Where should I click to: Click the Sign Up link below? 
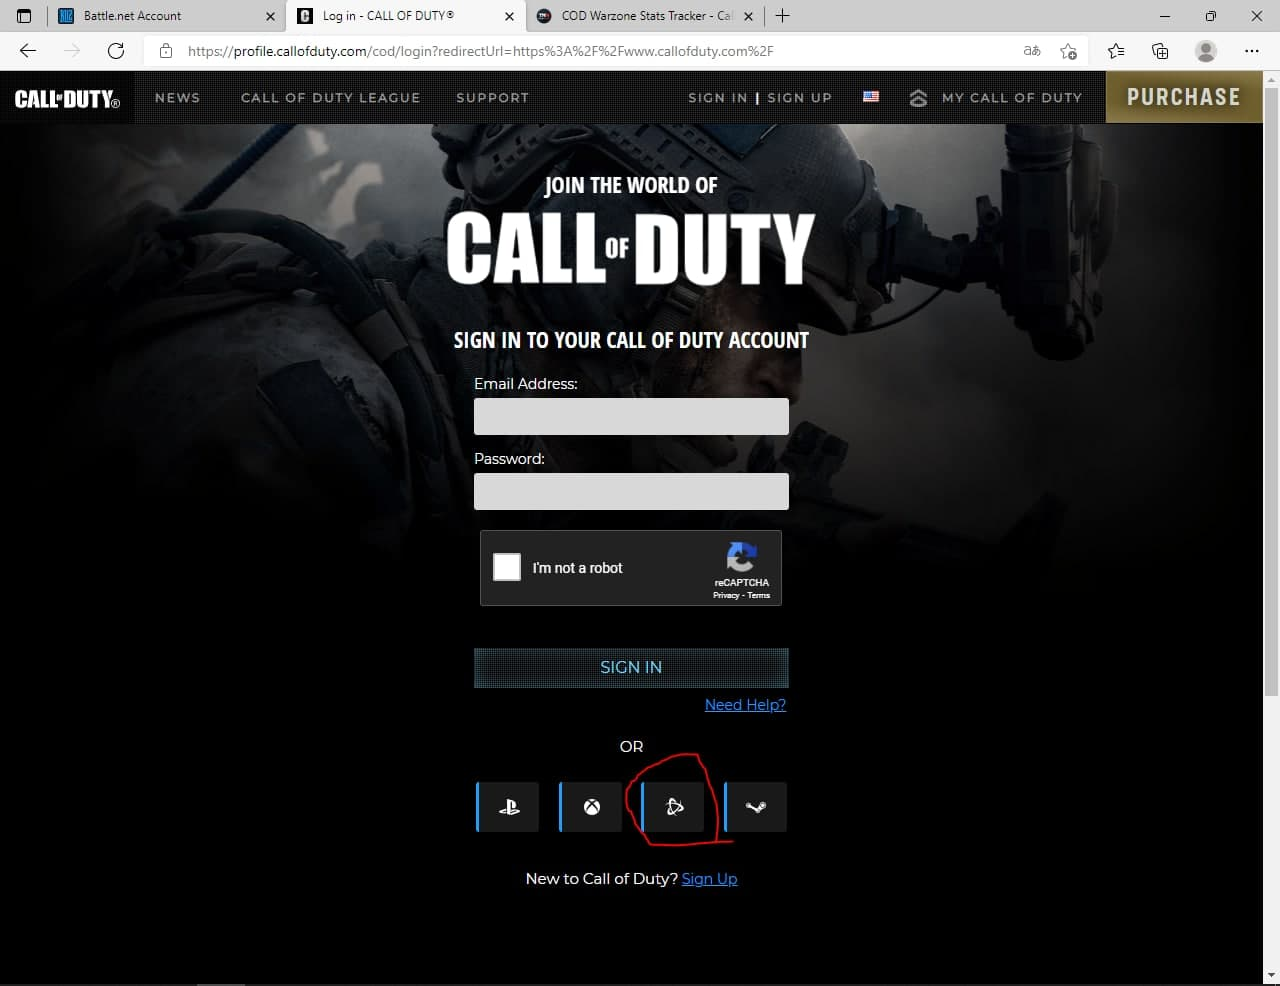[709, 879]
